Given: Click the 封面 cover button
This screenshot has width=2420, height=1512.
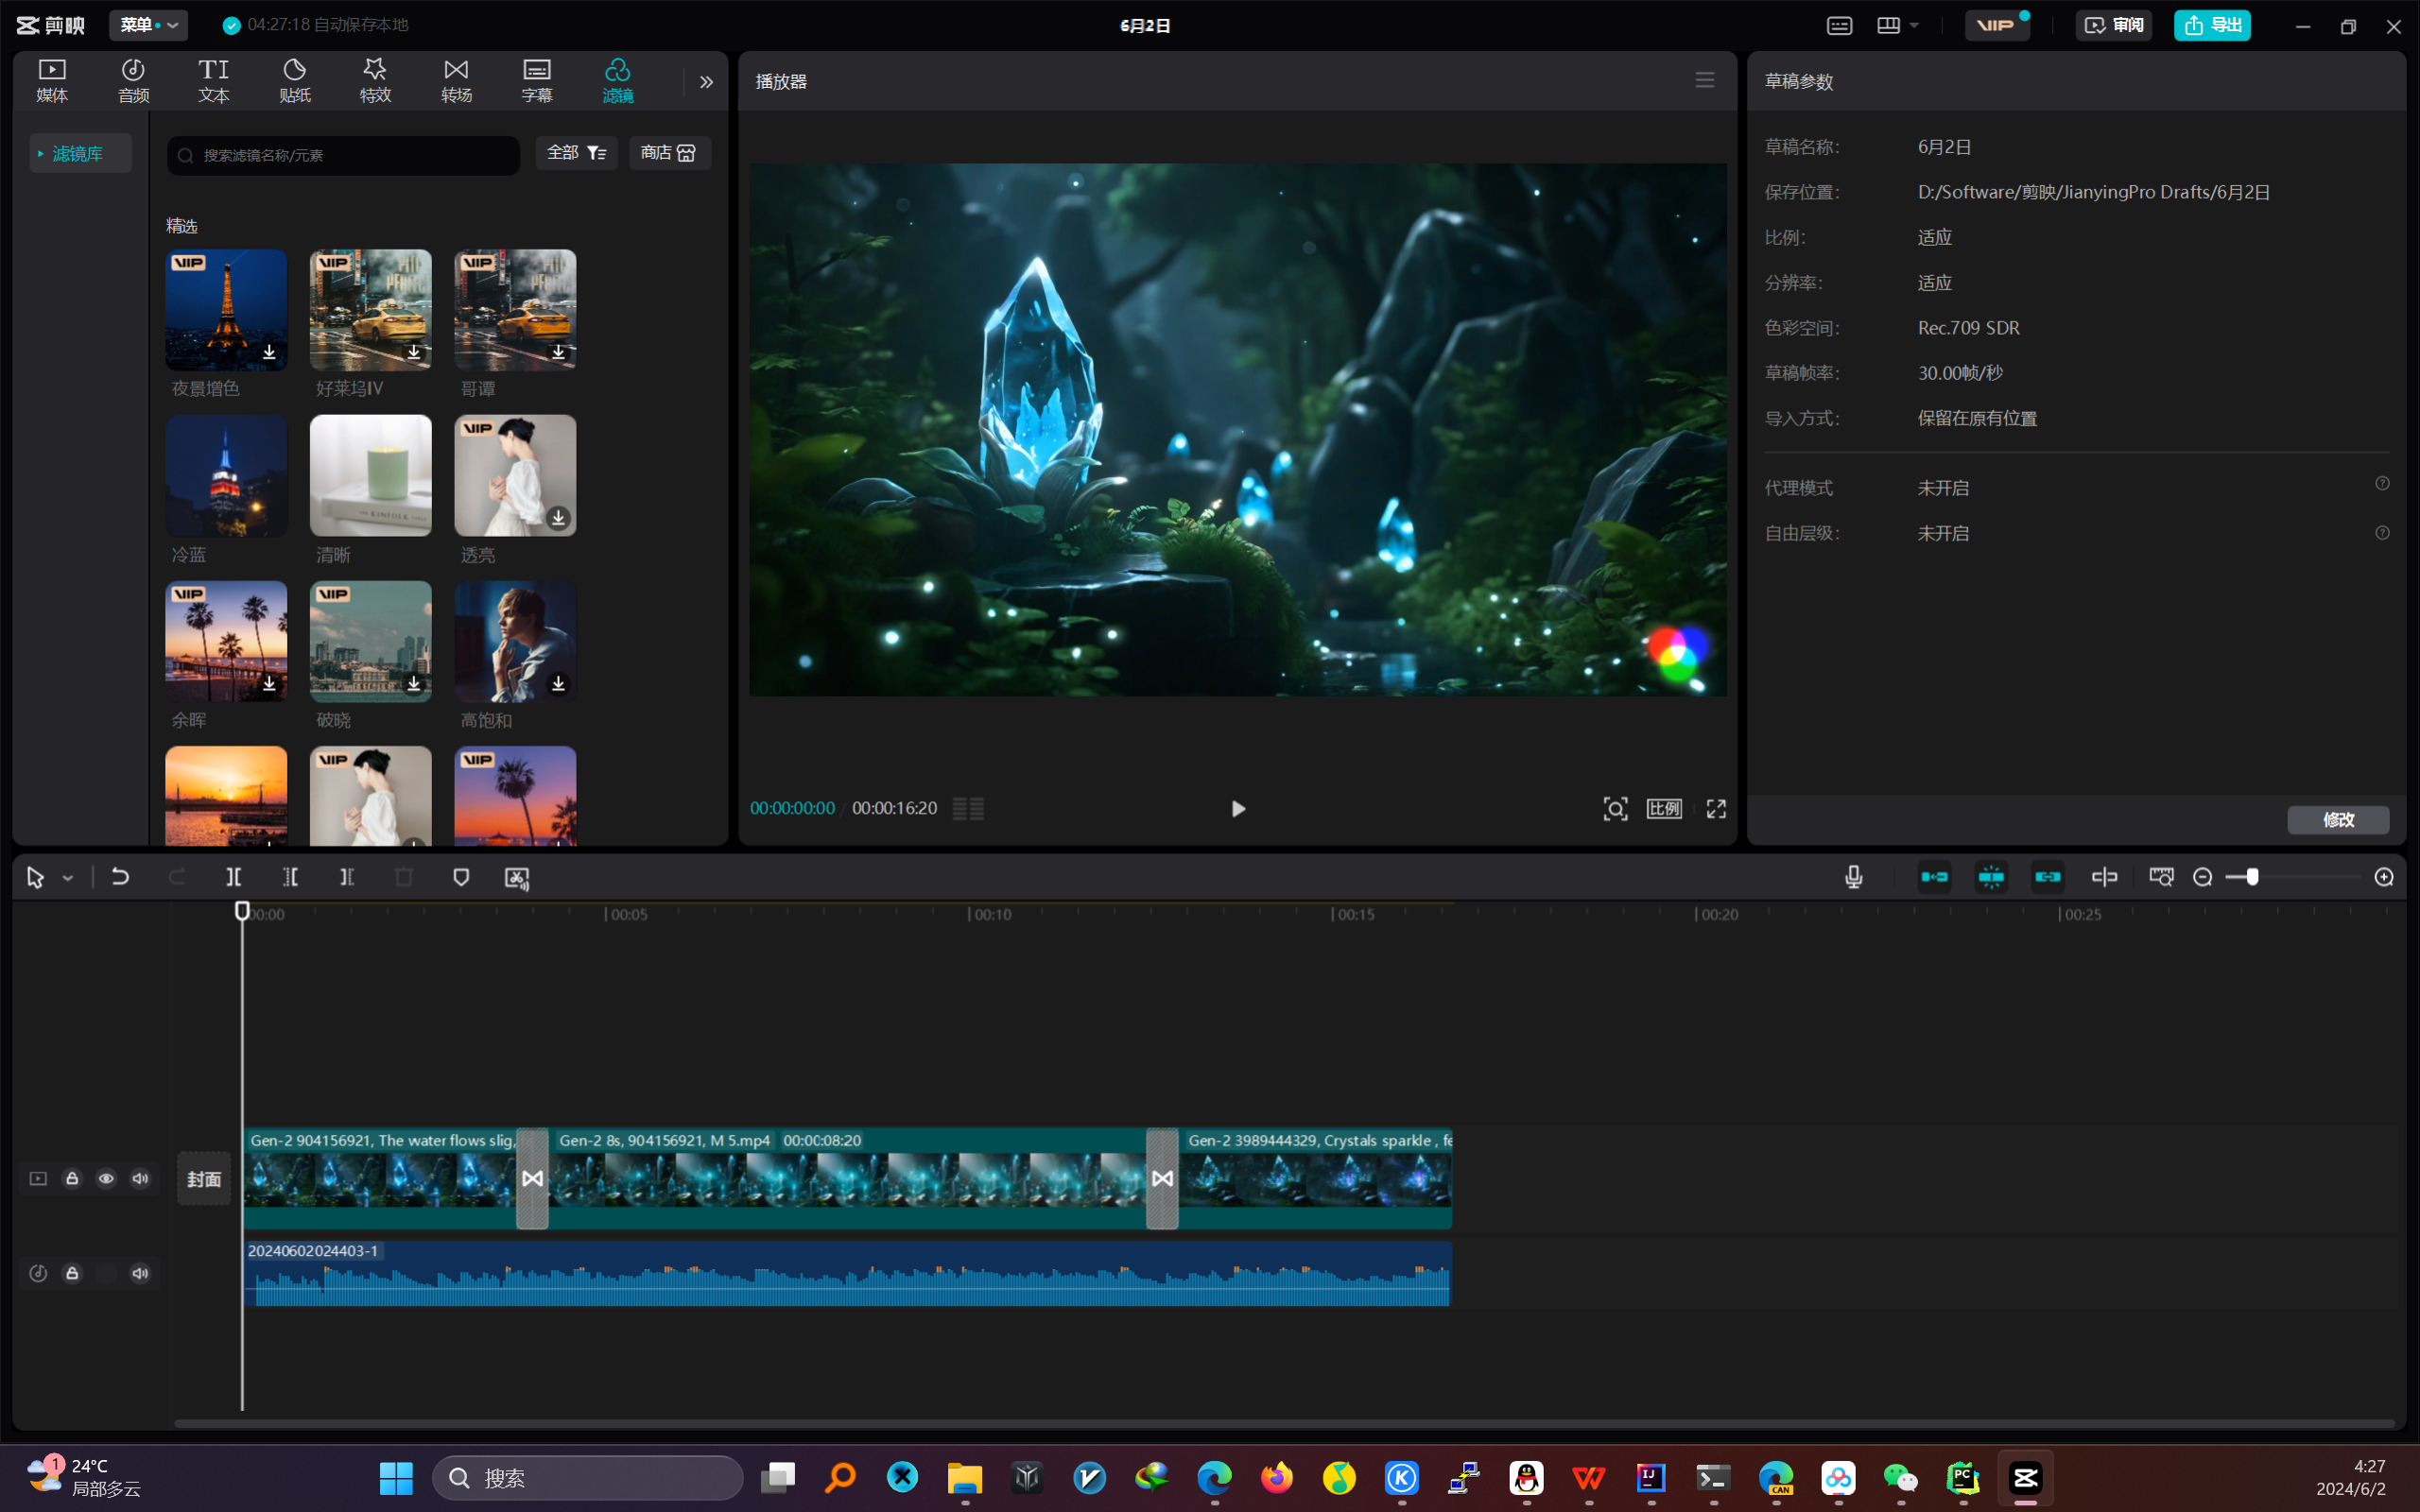Looking at the screenshot, I should (x=204, y=1179).
